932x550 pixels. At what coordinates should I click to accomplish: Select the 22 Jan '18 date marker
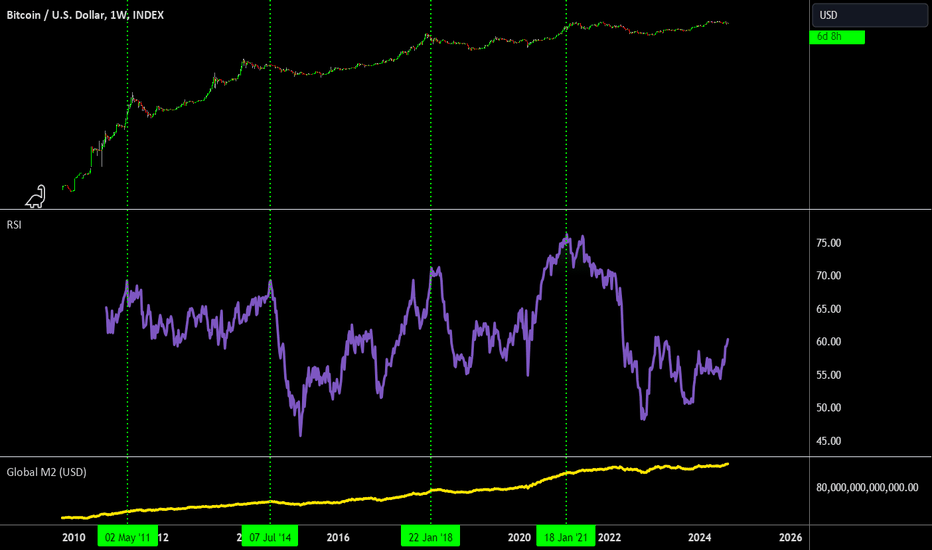tap(430, 537)
